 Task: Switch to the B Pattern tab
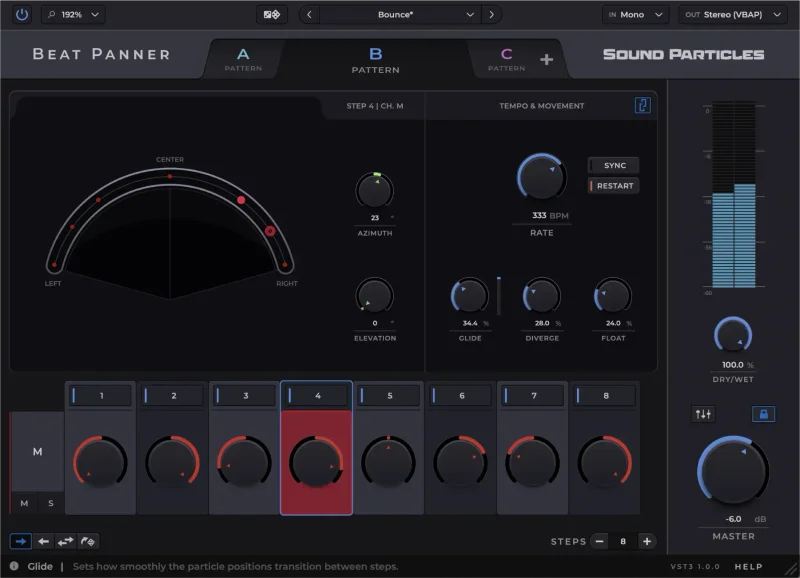(x=376, y=60)
